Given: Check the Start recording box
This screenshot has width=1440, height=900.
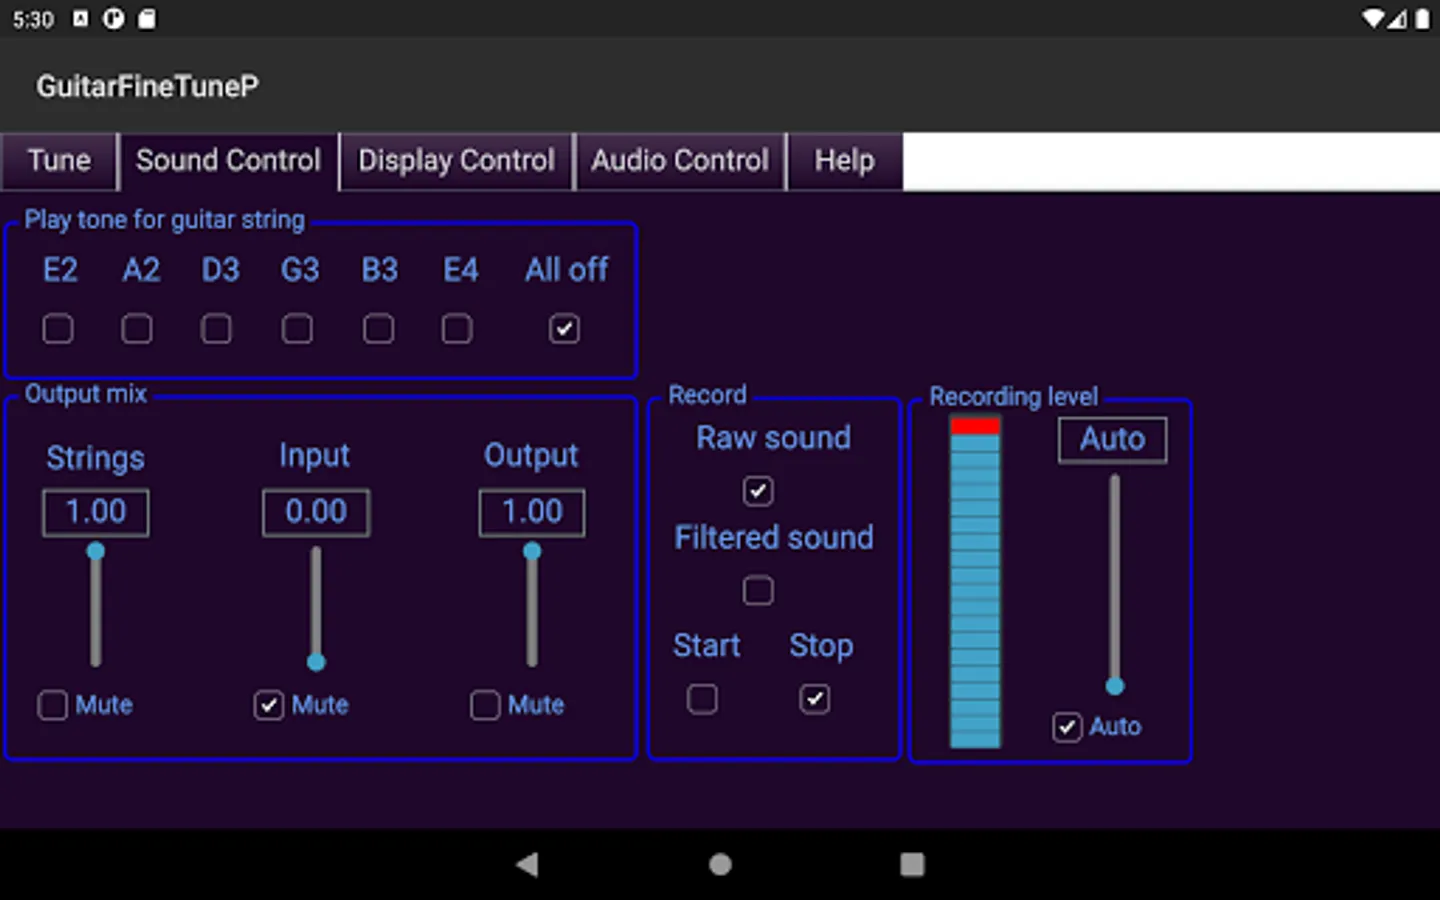Looking at the screenshot, I should point(702,699).
